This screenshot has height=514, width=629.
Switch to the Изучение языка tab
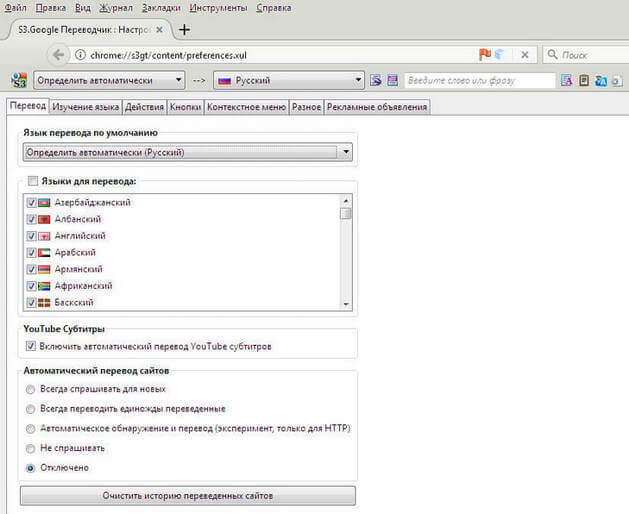pyautogui.click(x=86, y=107)
